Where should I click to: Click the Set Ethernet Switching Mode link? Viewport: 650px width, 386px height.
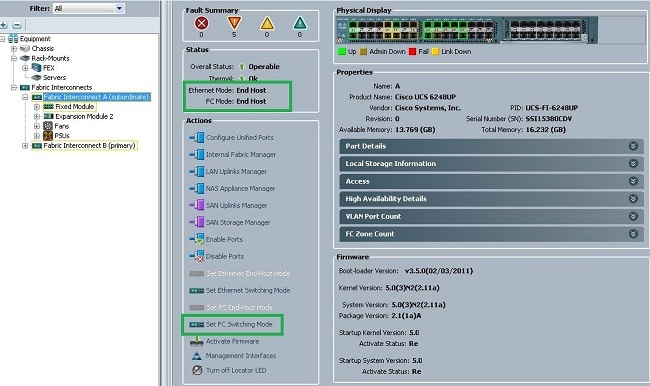(x=248, y=290)
